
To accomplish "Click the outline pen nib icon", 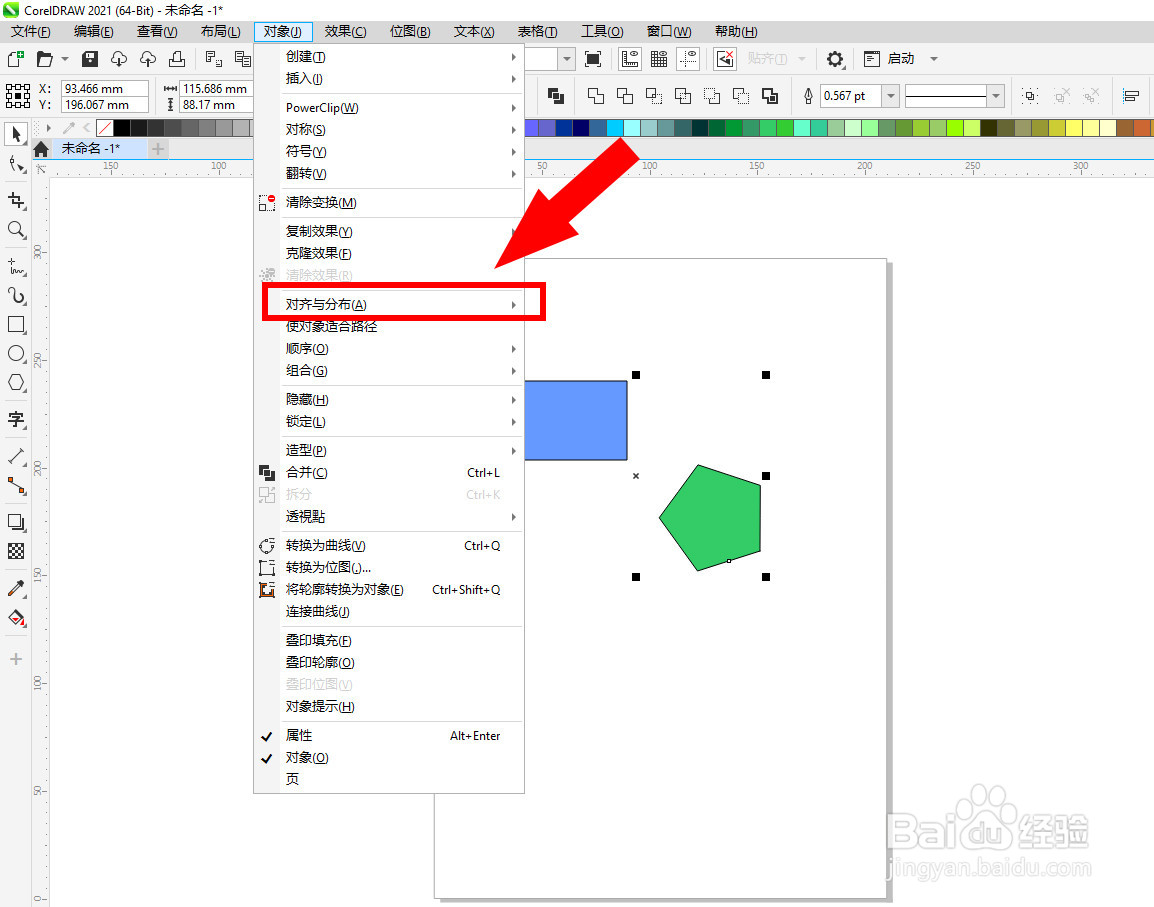I will pos(808,96).
